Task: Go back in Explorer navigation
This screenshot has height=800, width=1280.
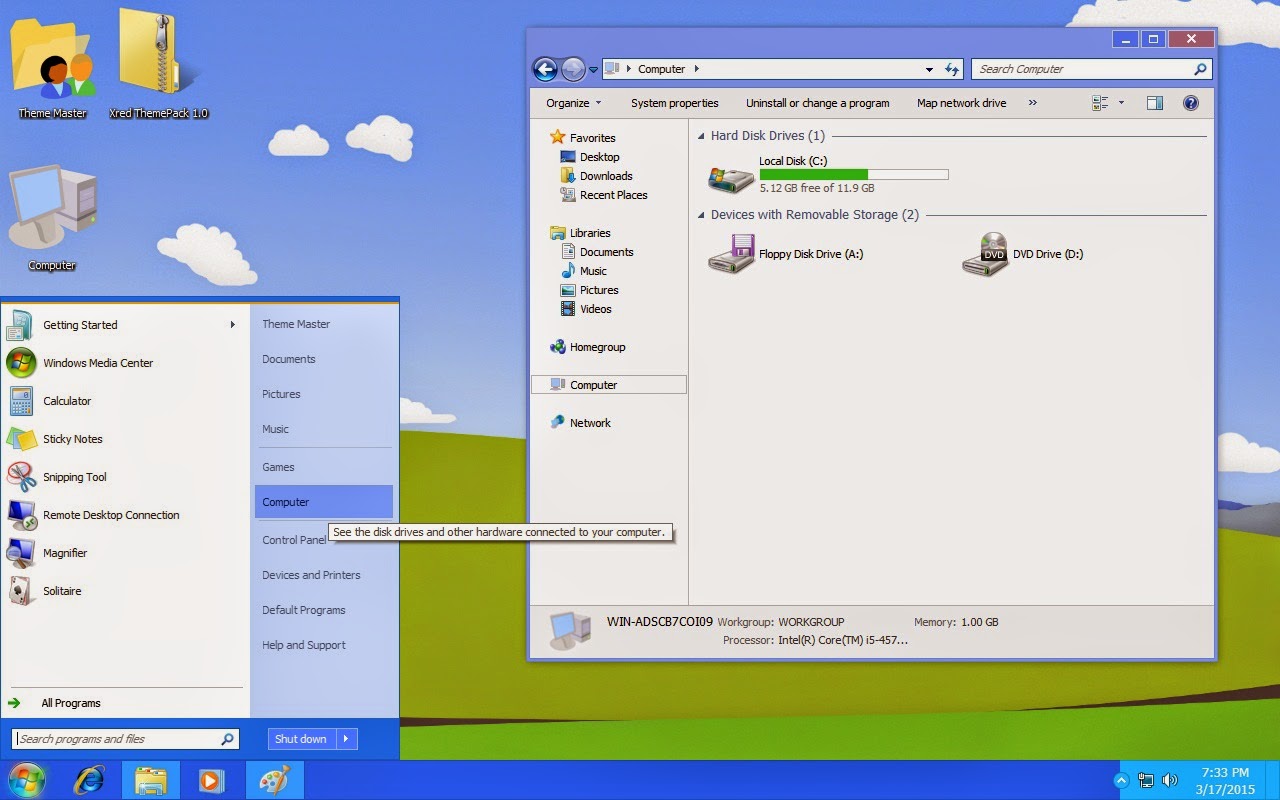Action: tap(545, 69)
